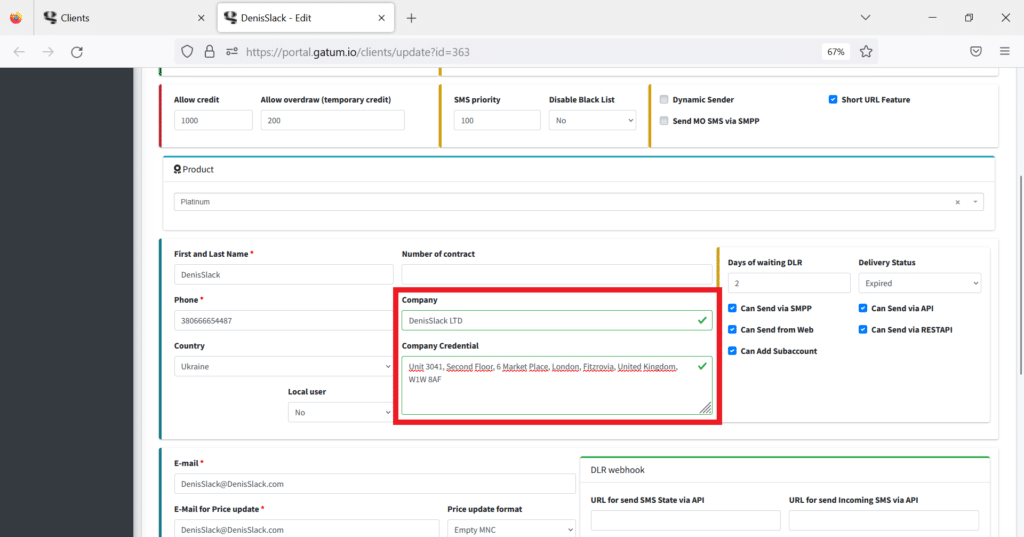Bookmark this page with star icon
Screen dimensions: 1024x537
(x=866, y=52)
